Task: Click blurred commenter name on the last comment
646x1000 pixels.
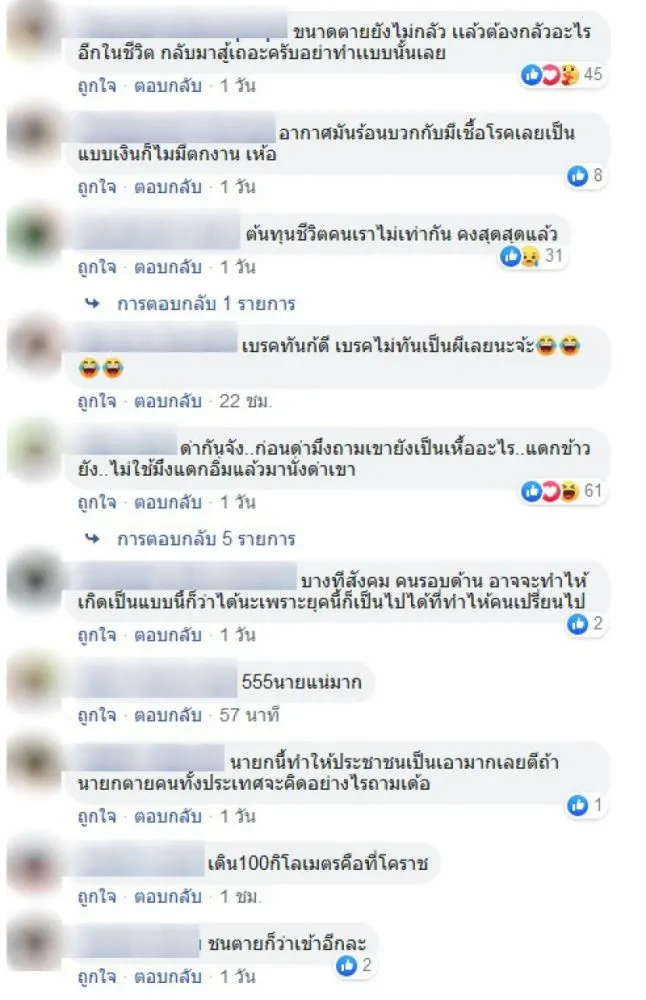Action: 138,943
